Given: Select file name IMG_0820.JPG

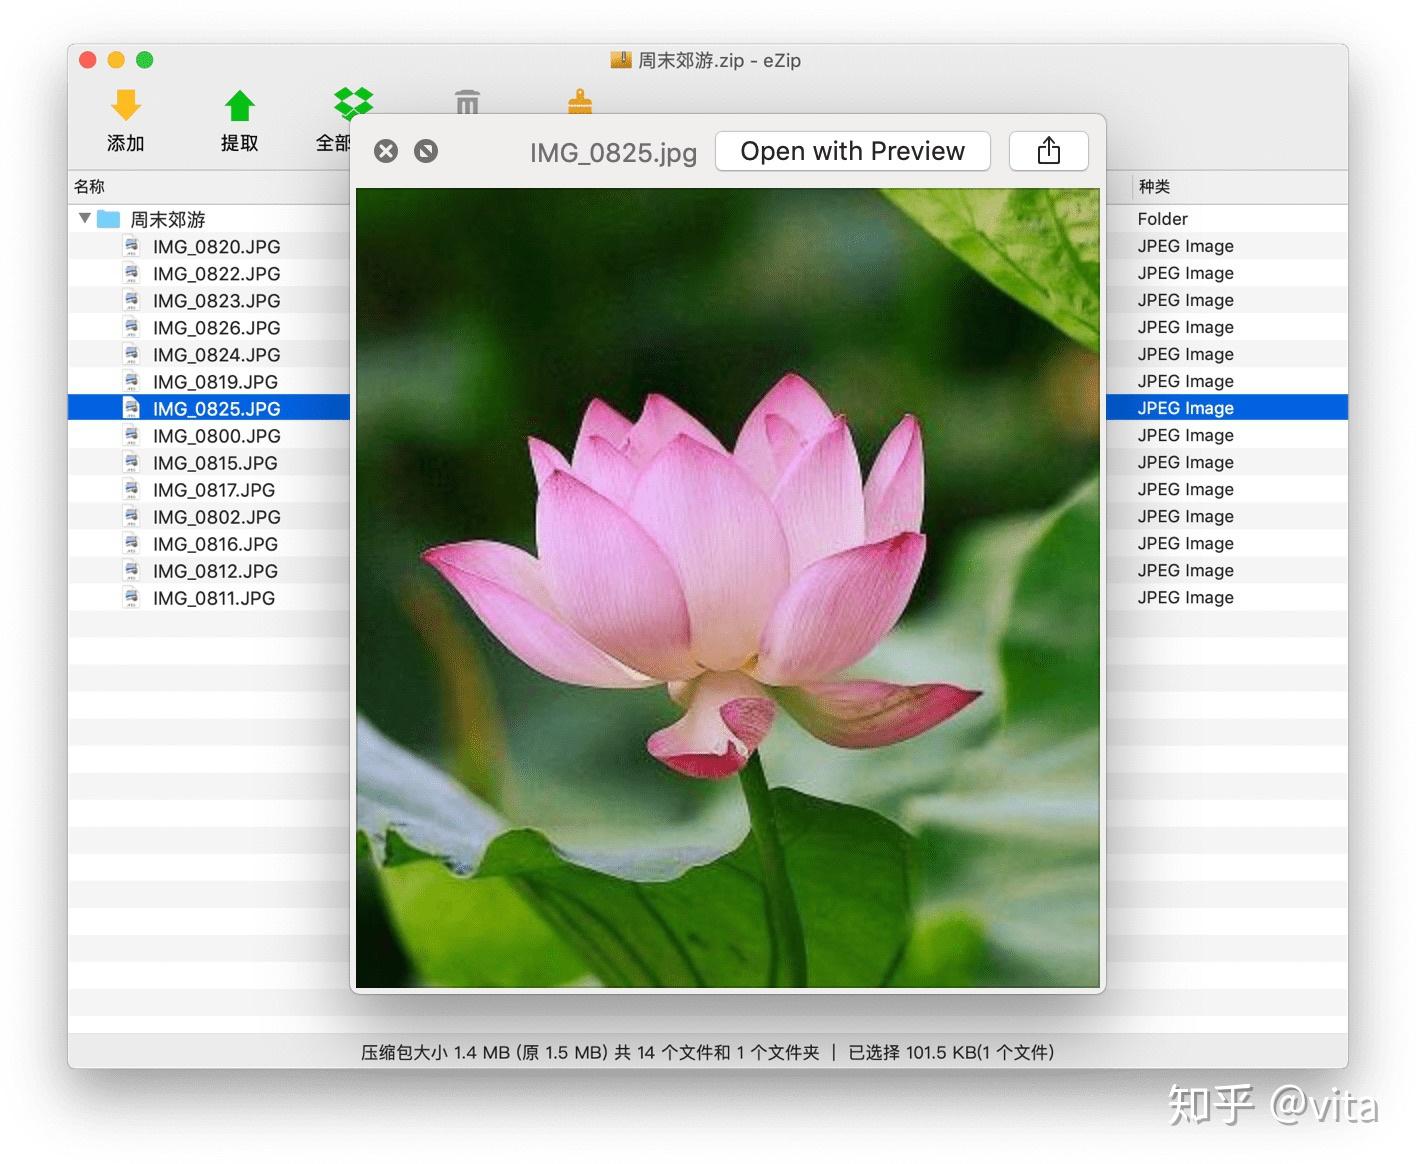Looking at the screenshot, I should coord(216,247).
